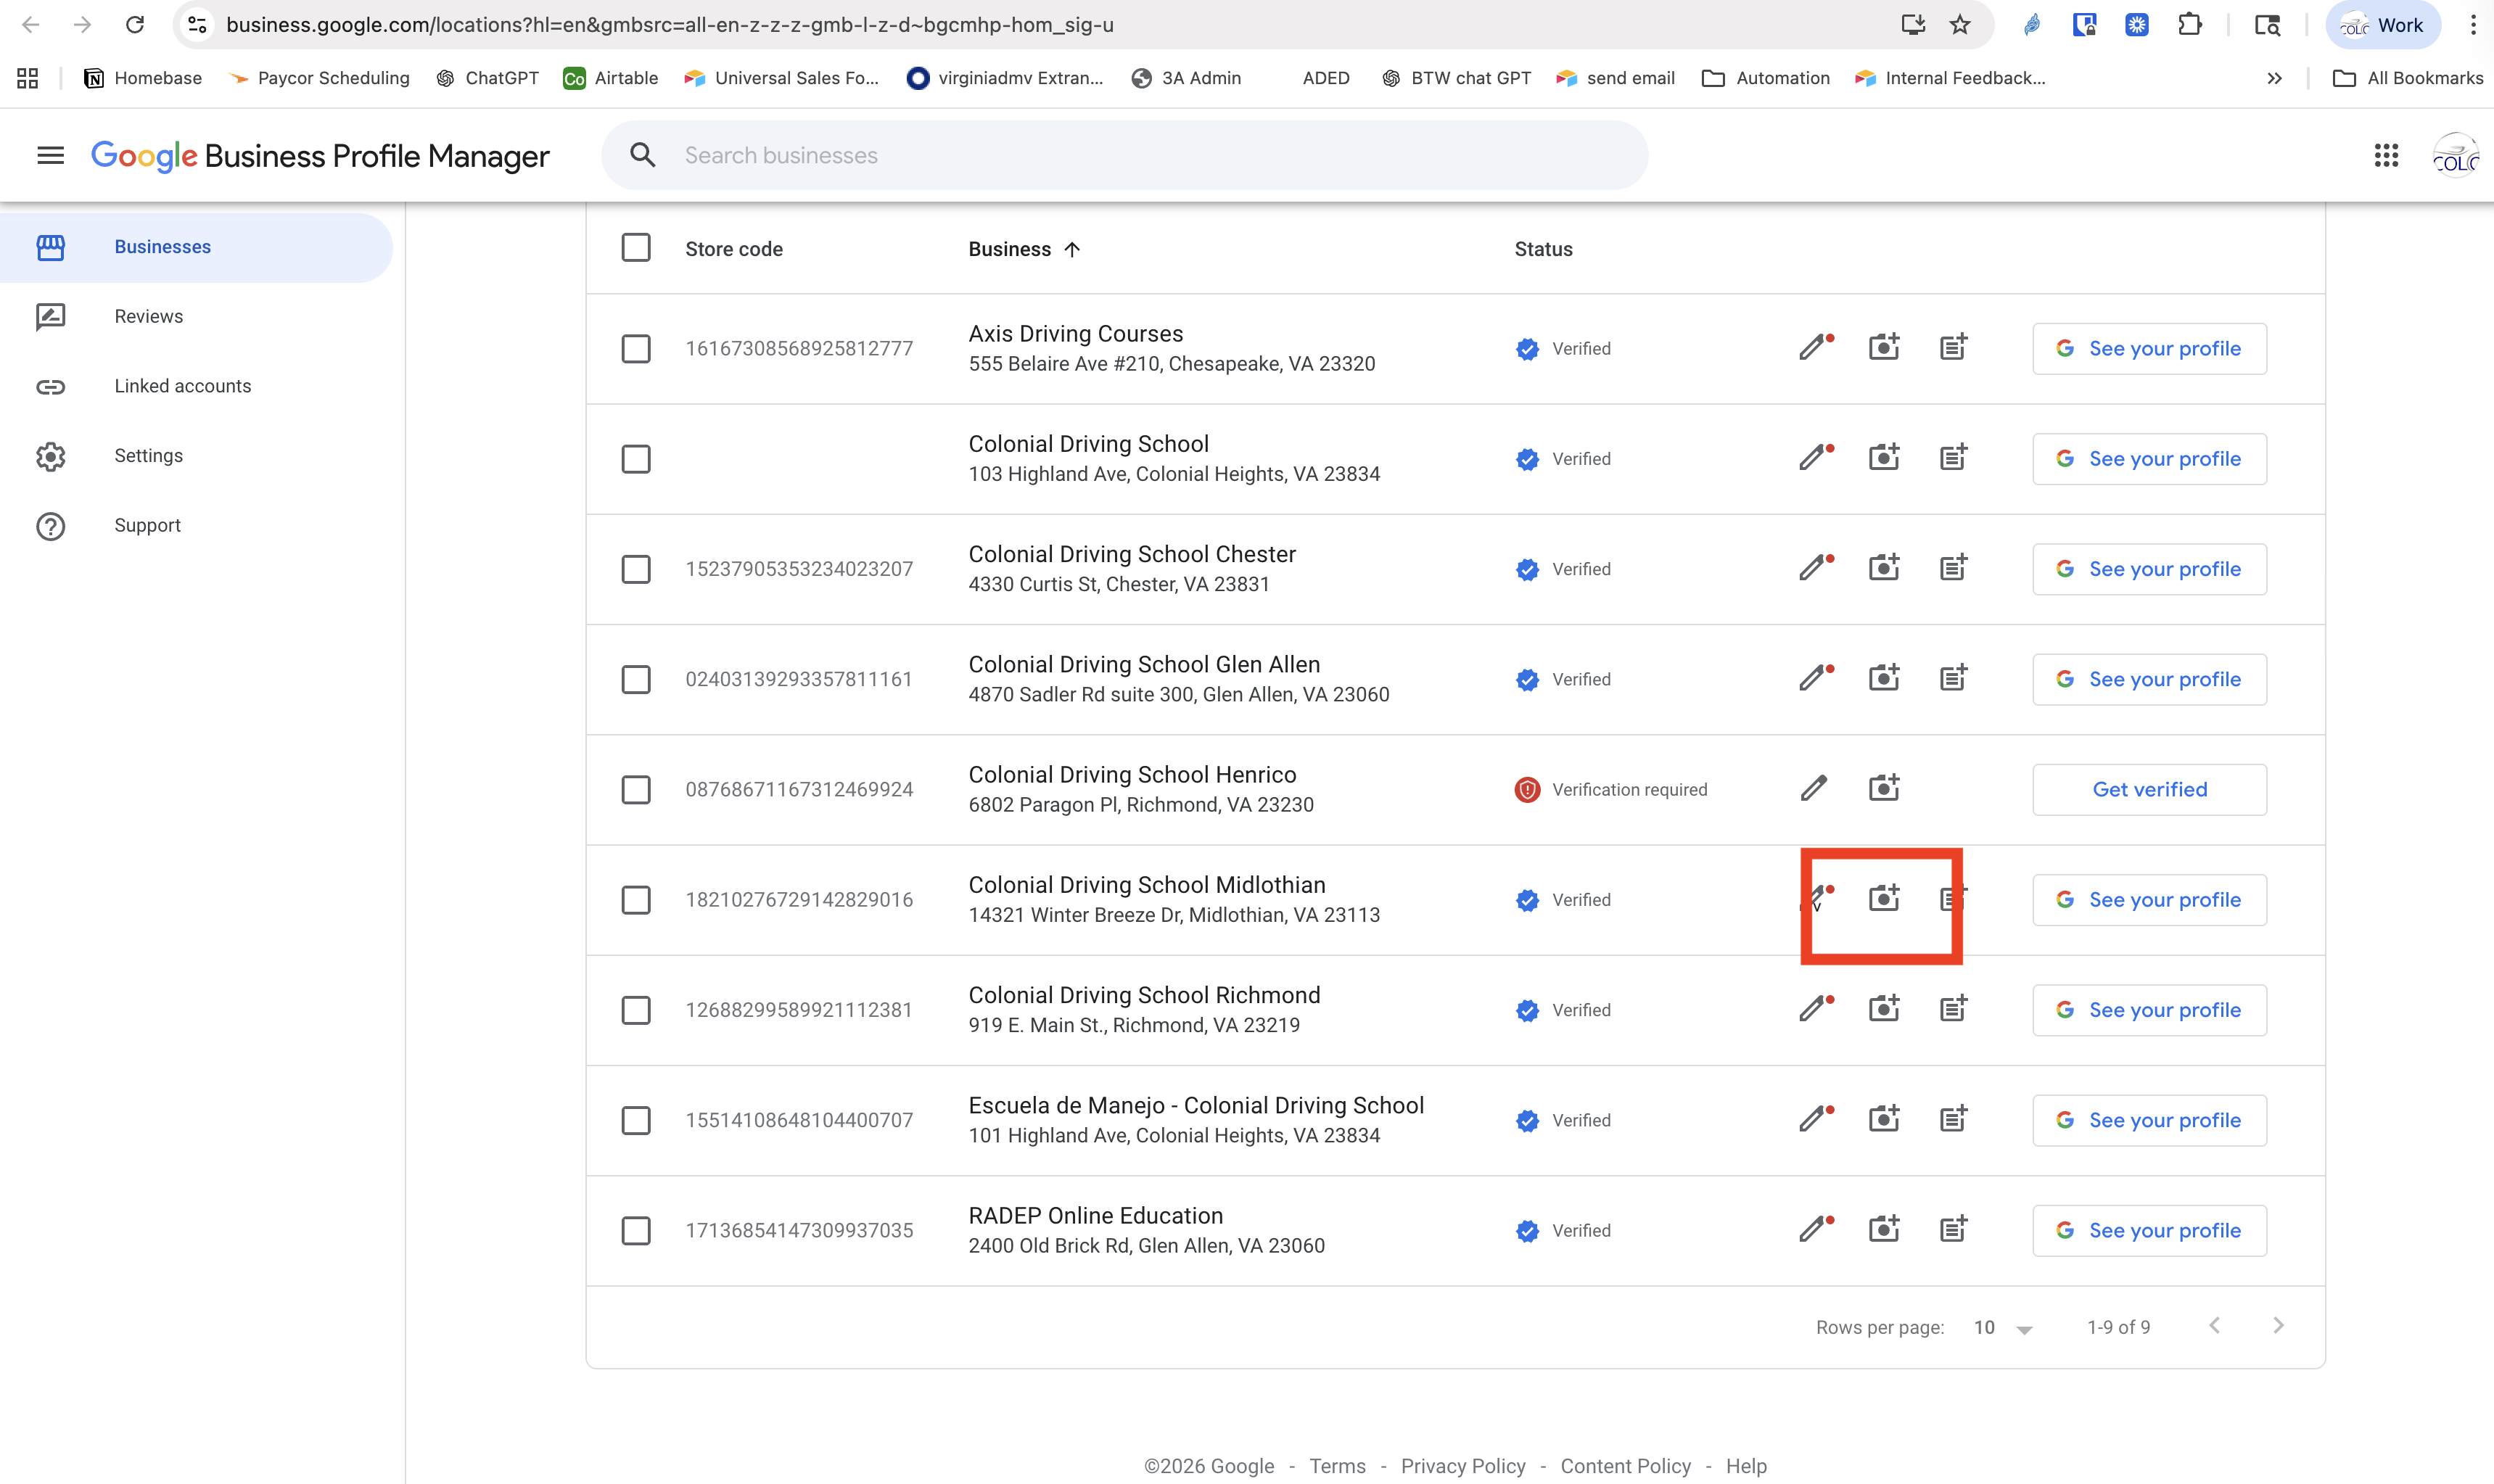Select all businesses with header checkbox

(x=636, y=248)
